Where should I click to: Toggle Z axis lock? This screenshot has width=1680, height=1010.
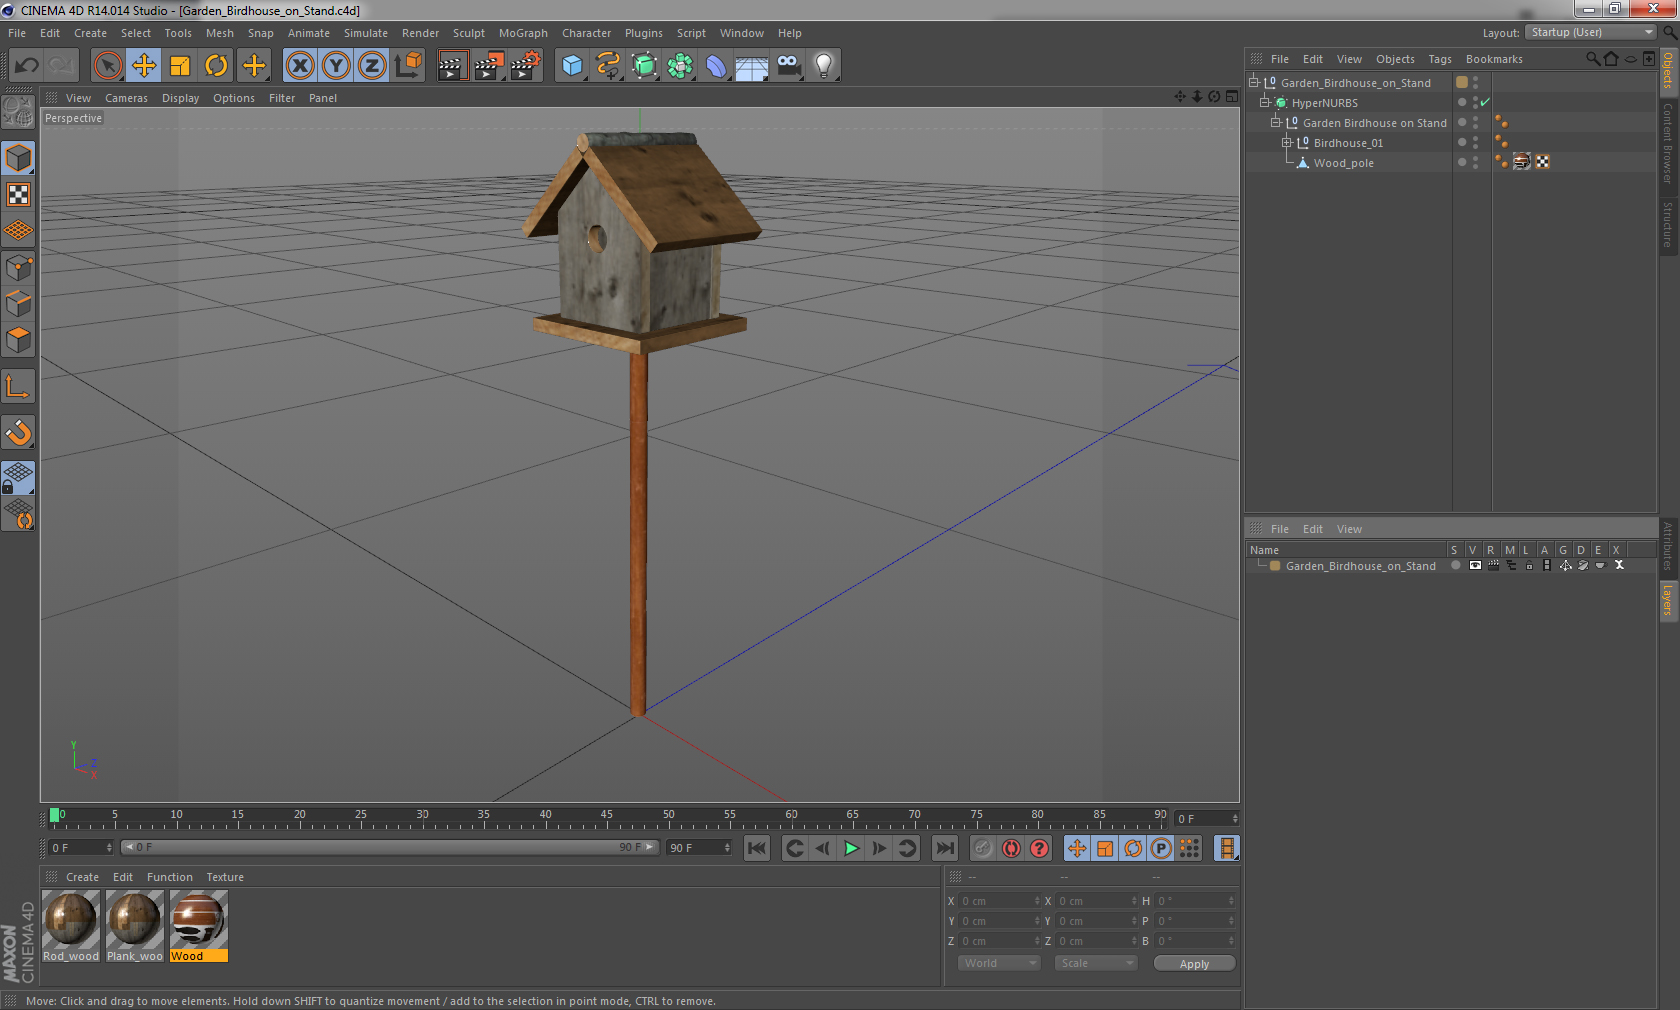pyautogui.click(x=372, y=66)
